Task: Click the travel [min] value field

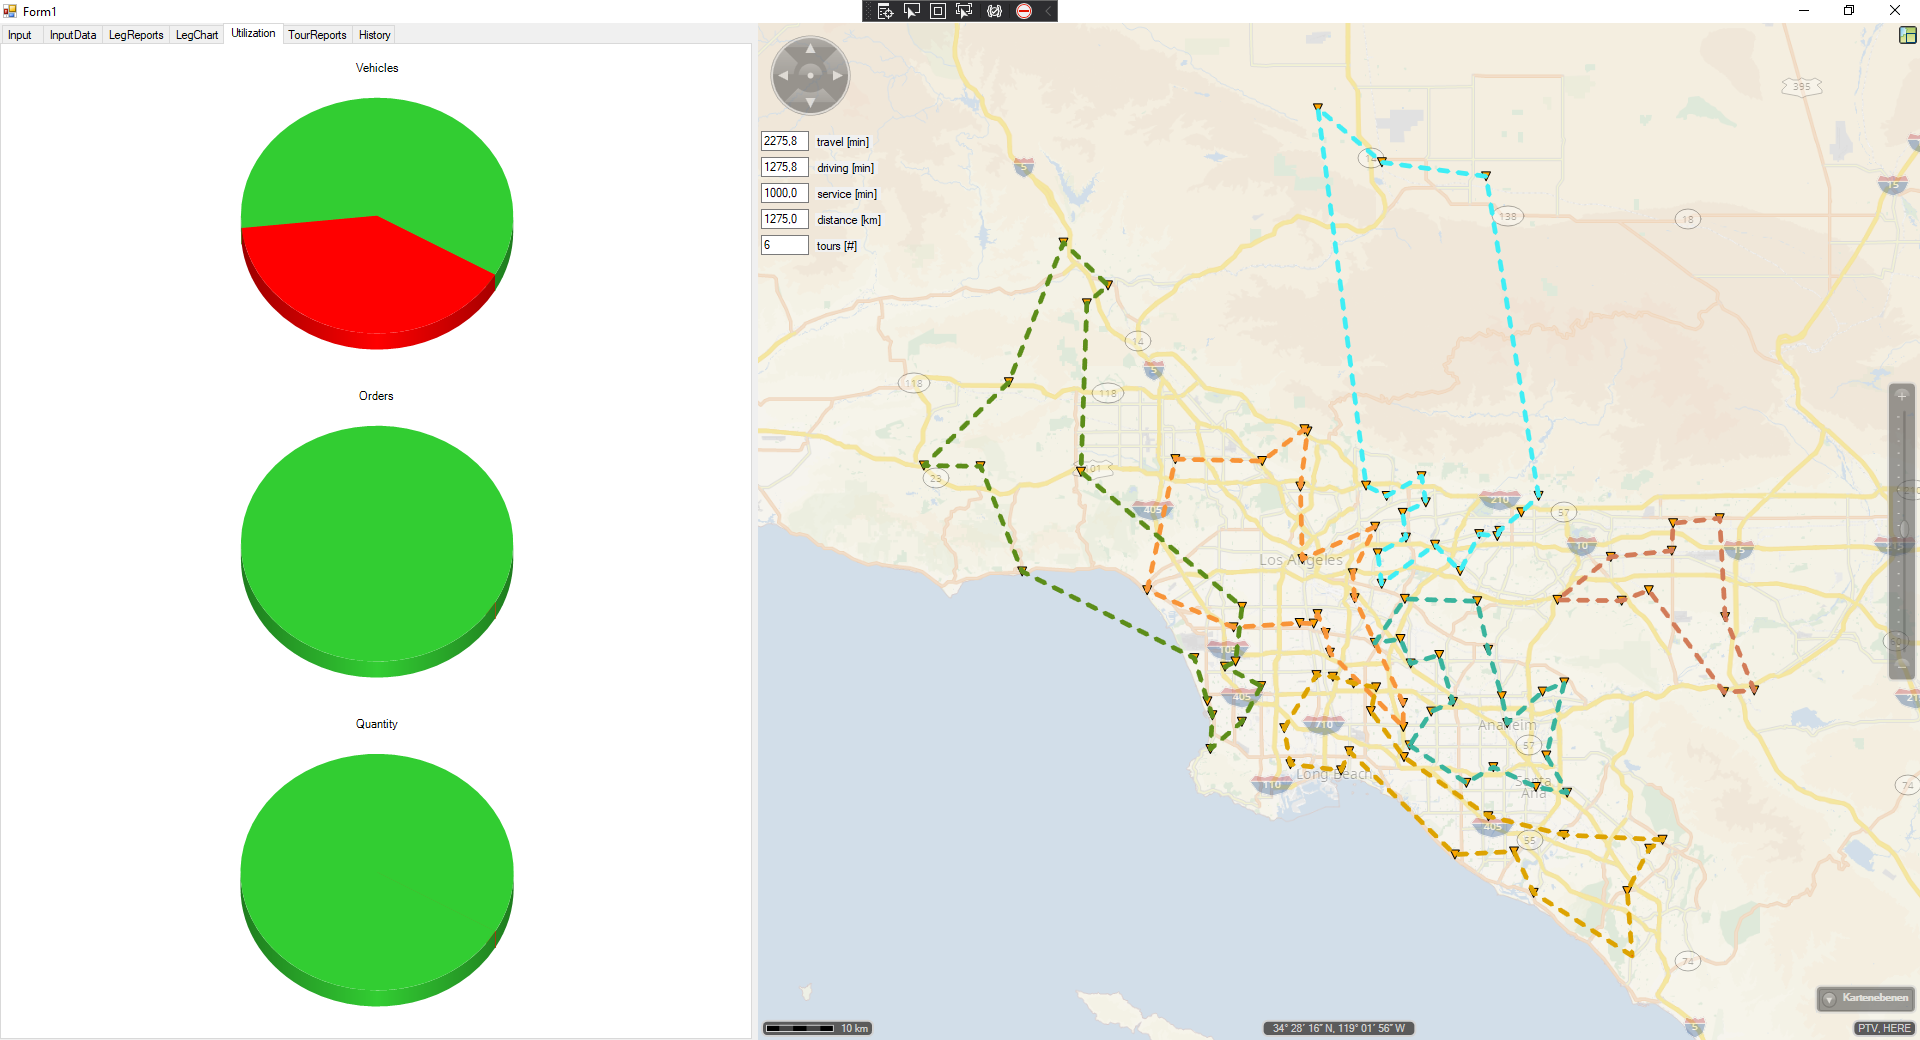Action: [784, 141]
